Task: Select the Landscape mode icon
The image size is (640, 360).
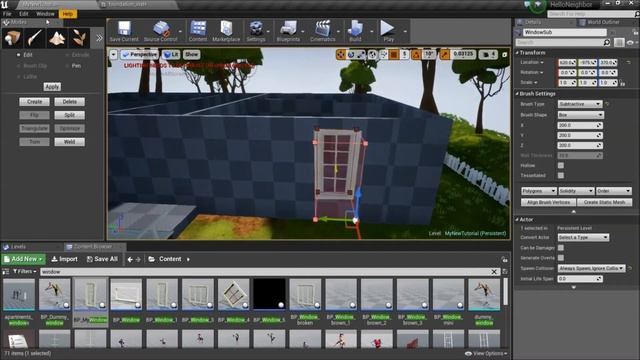Action: [57, 38]
